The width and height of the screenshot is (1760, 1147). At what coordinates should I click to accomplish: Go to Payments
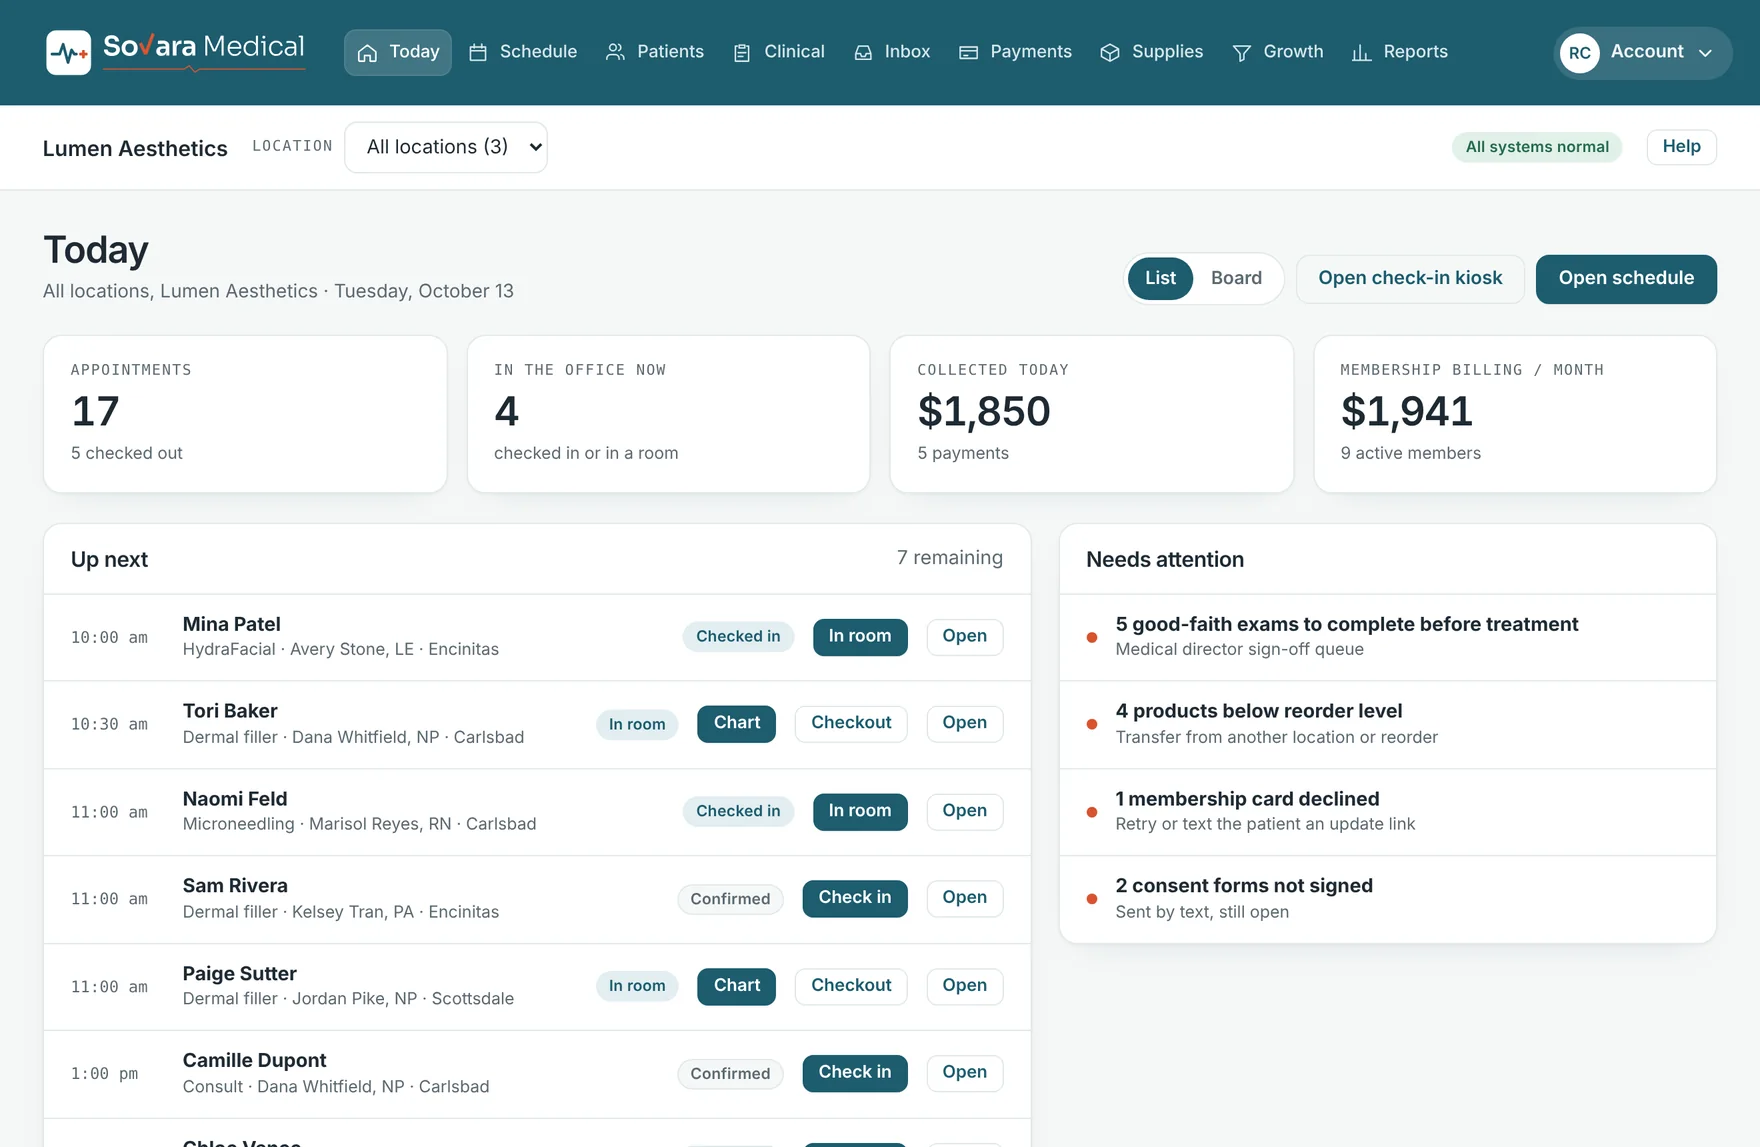click(x=1015, y=52)
